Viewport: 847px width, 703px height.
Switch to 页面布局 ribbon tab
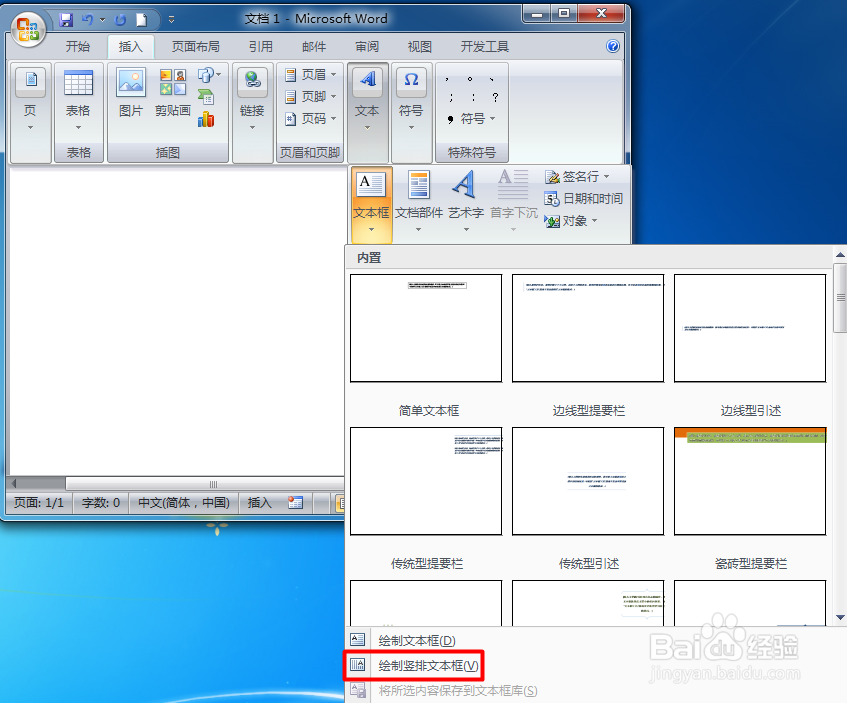196,46
